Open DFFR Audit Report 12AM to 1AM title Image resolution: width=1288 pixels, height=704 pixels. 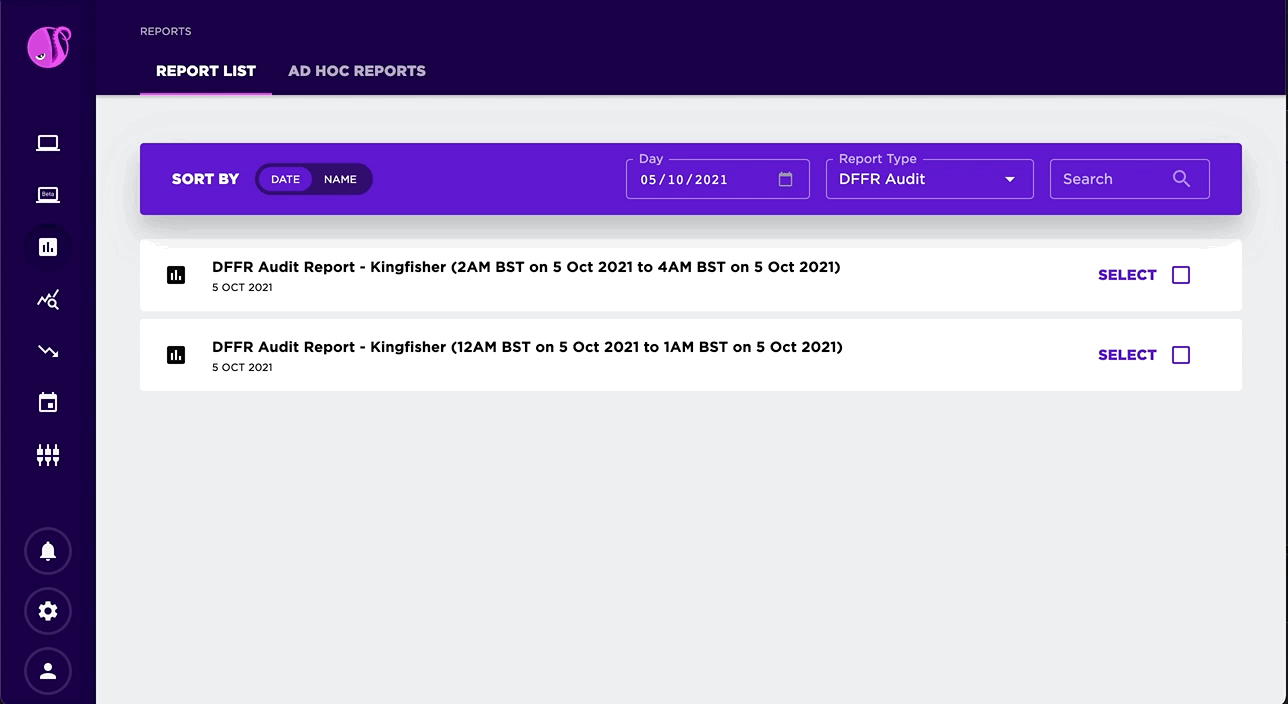(527, 347)
